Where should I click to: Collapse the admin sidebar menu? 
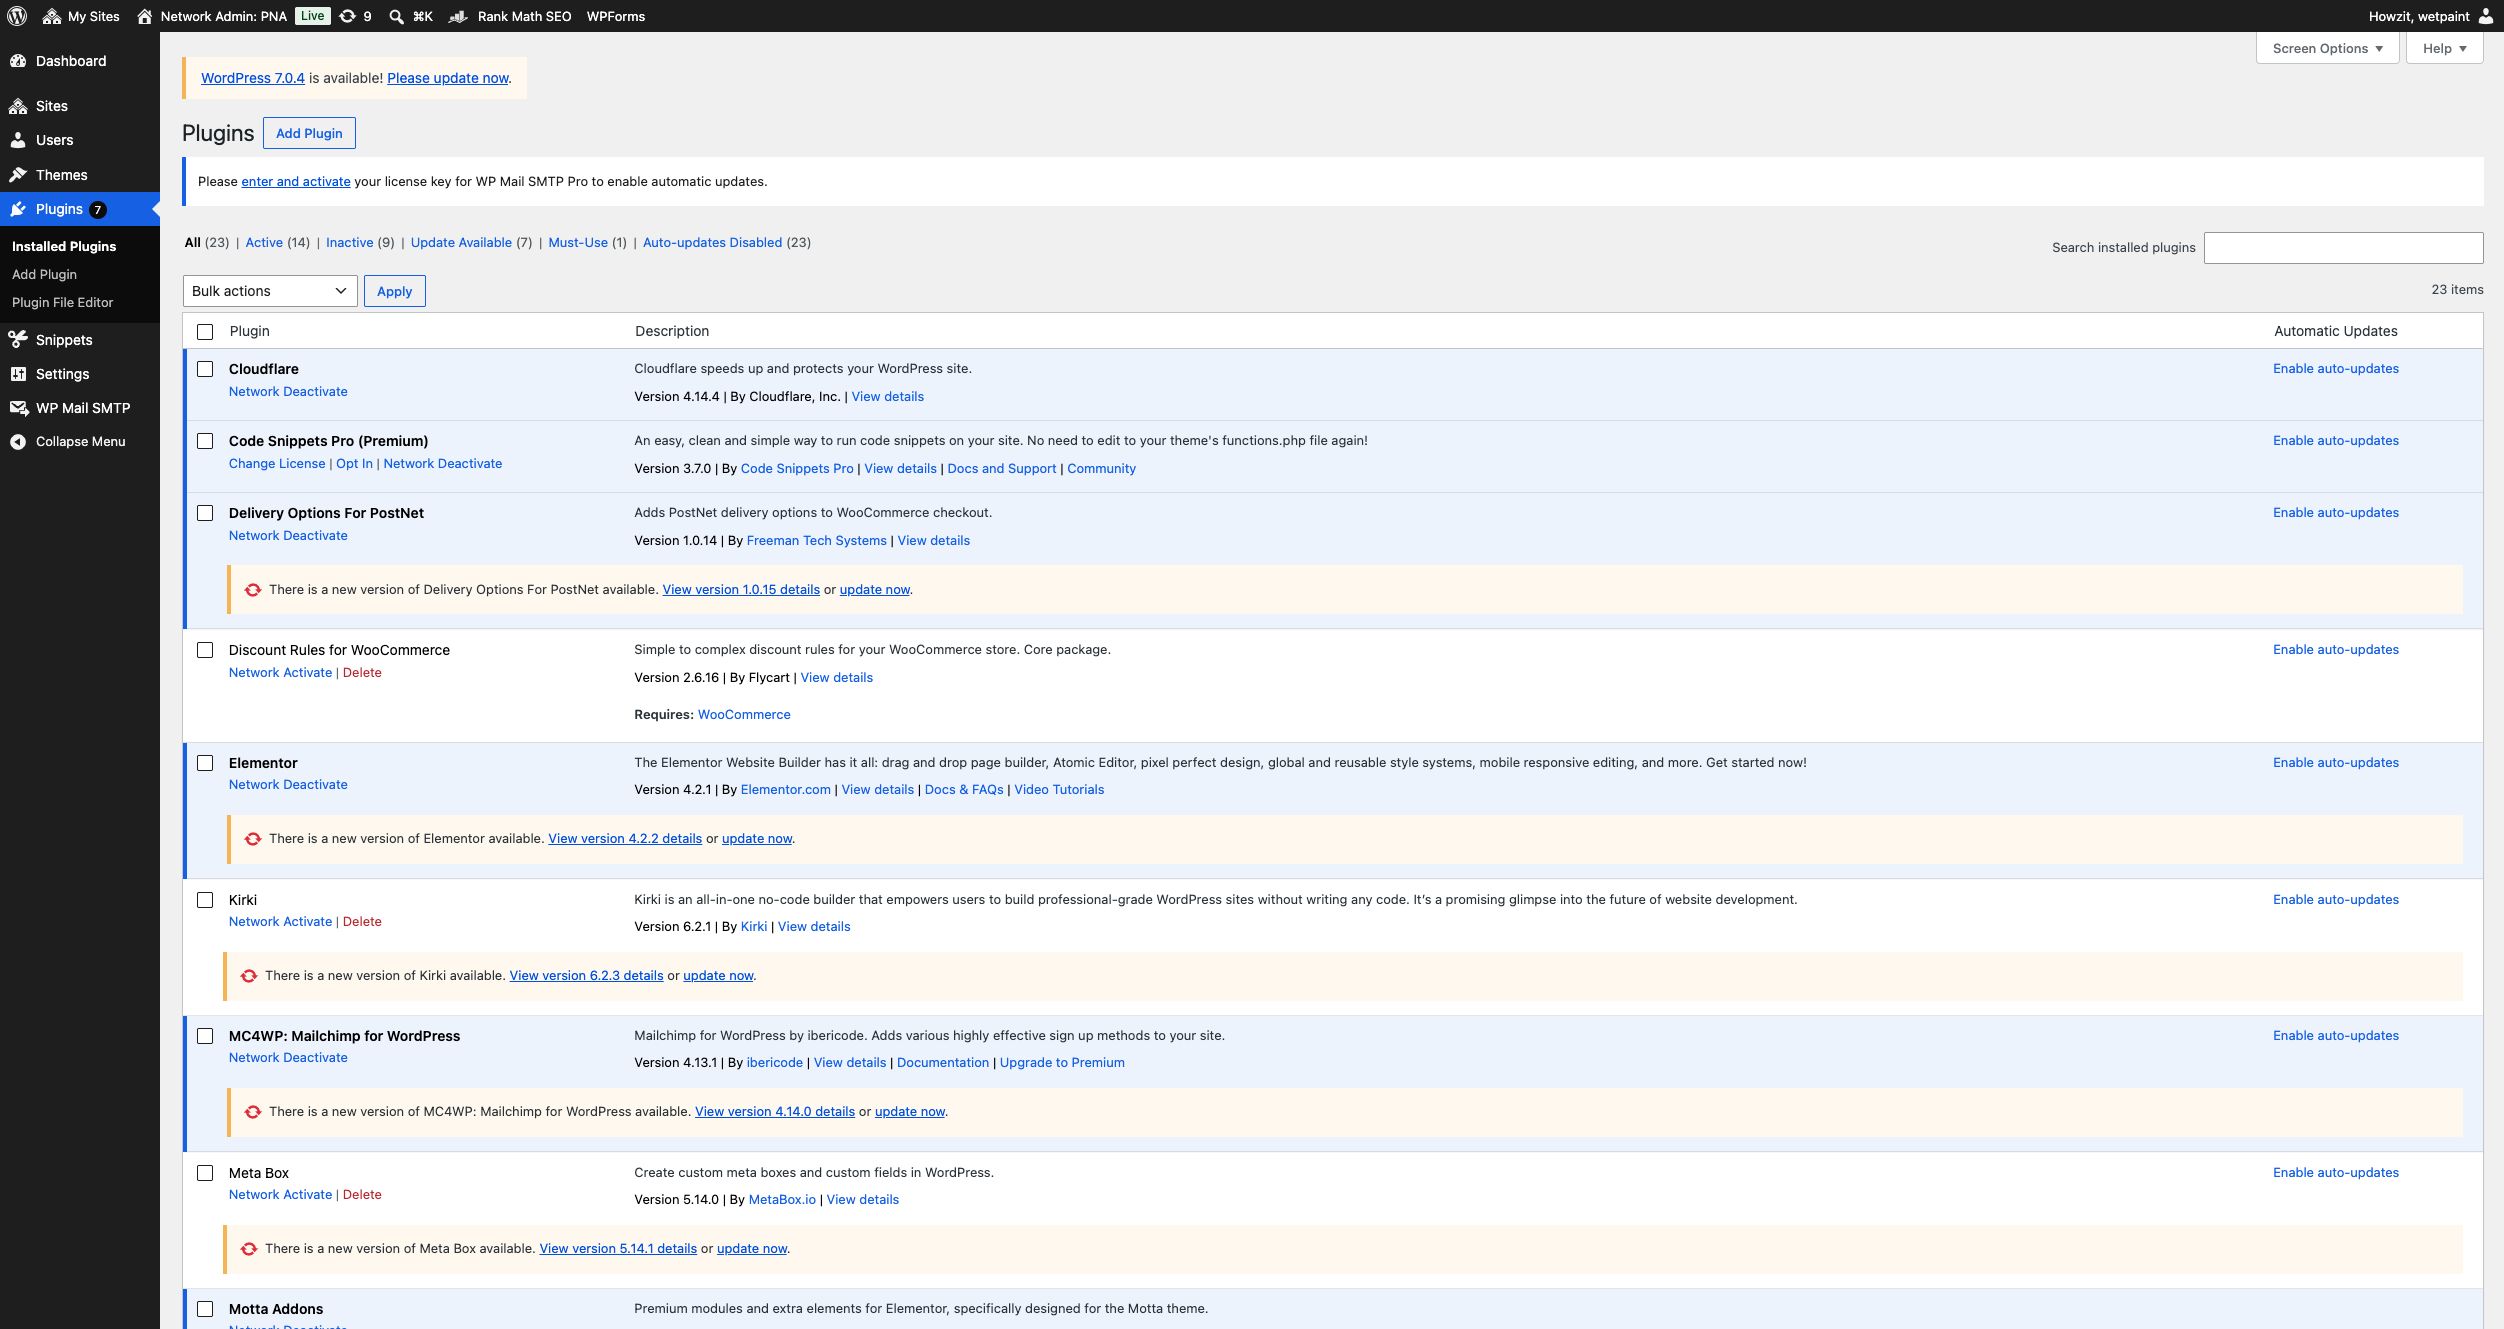(x=80, y=442)
